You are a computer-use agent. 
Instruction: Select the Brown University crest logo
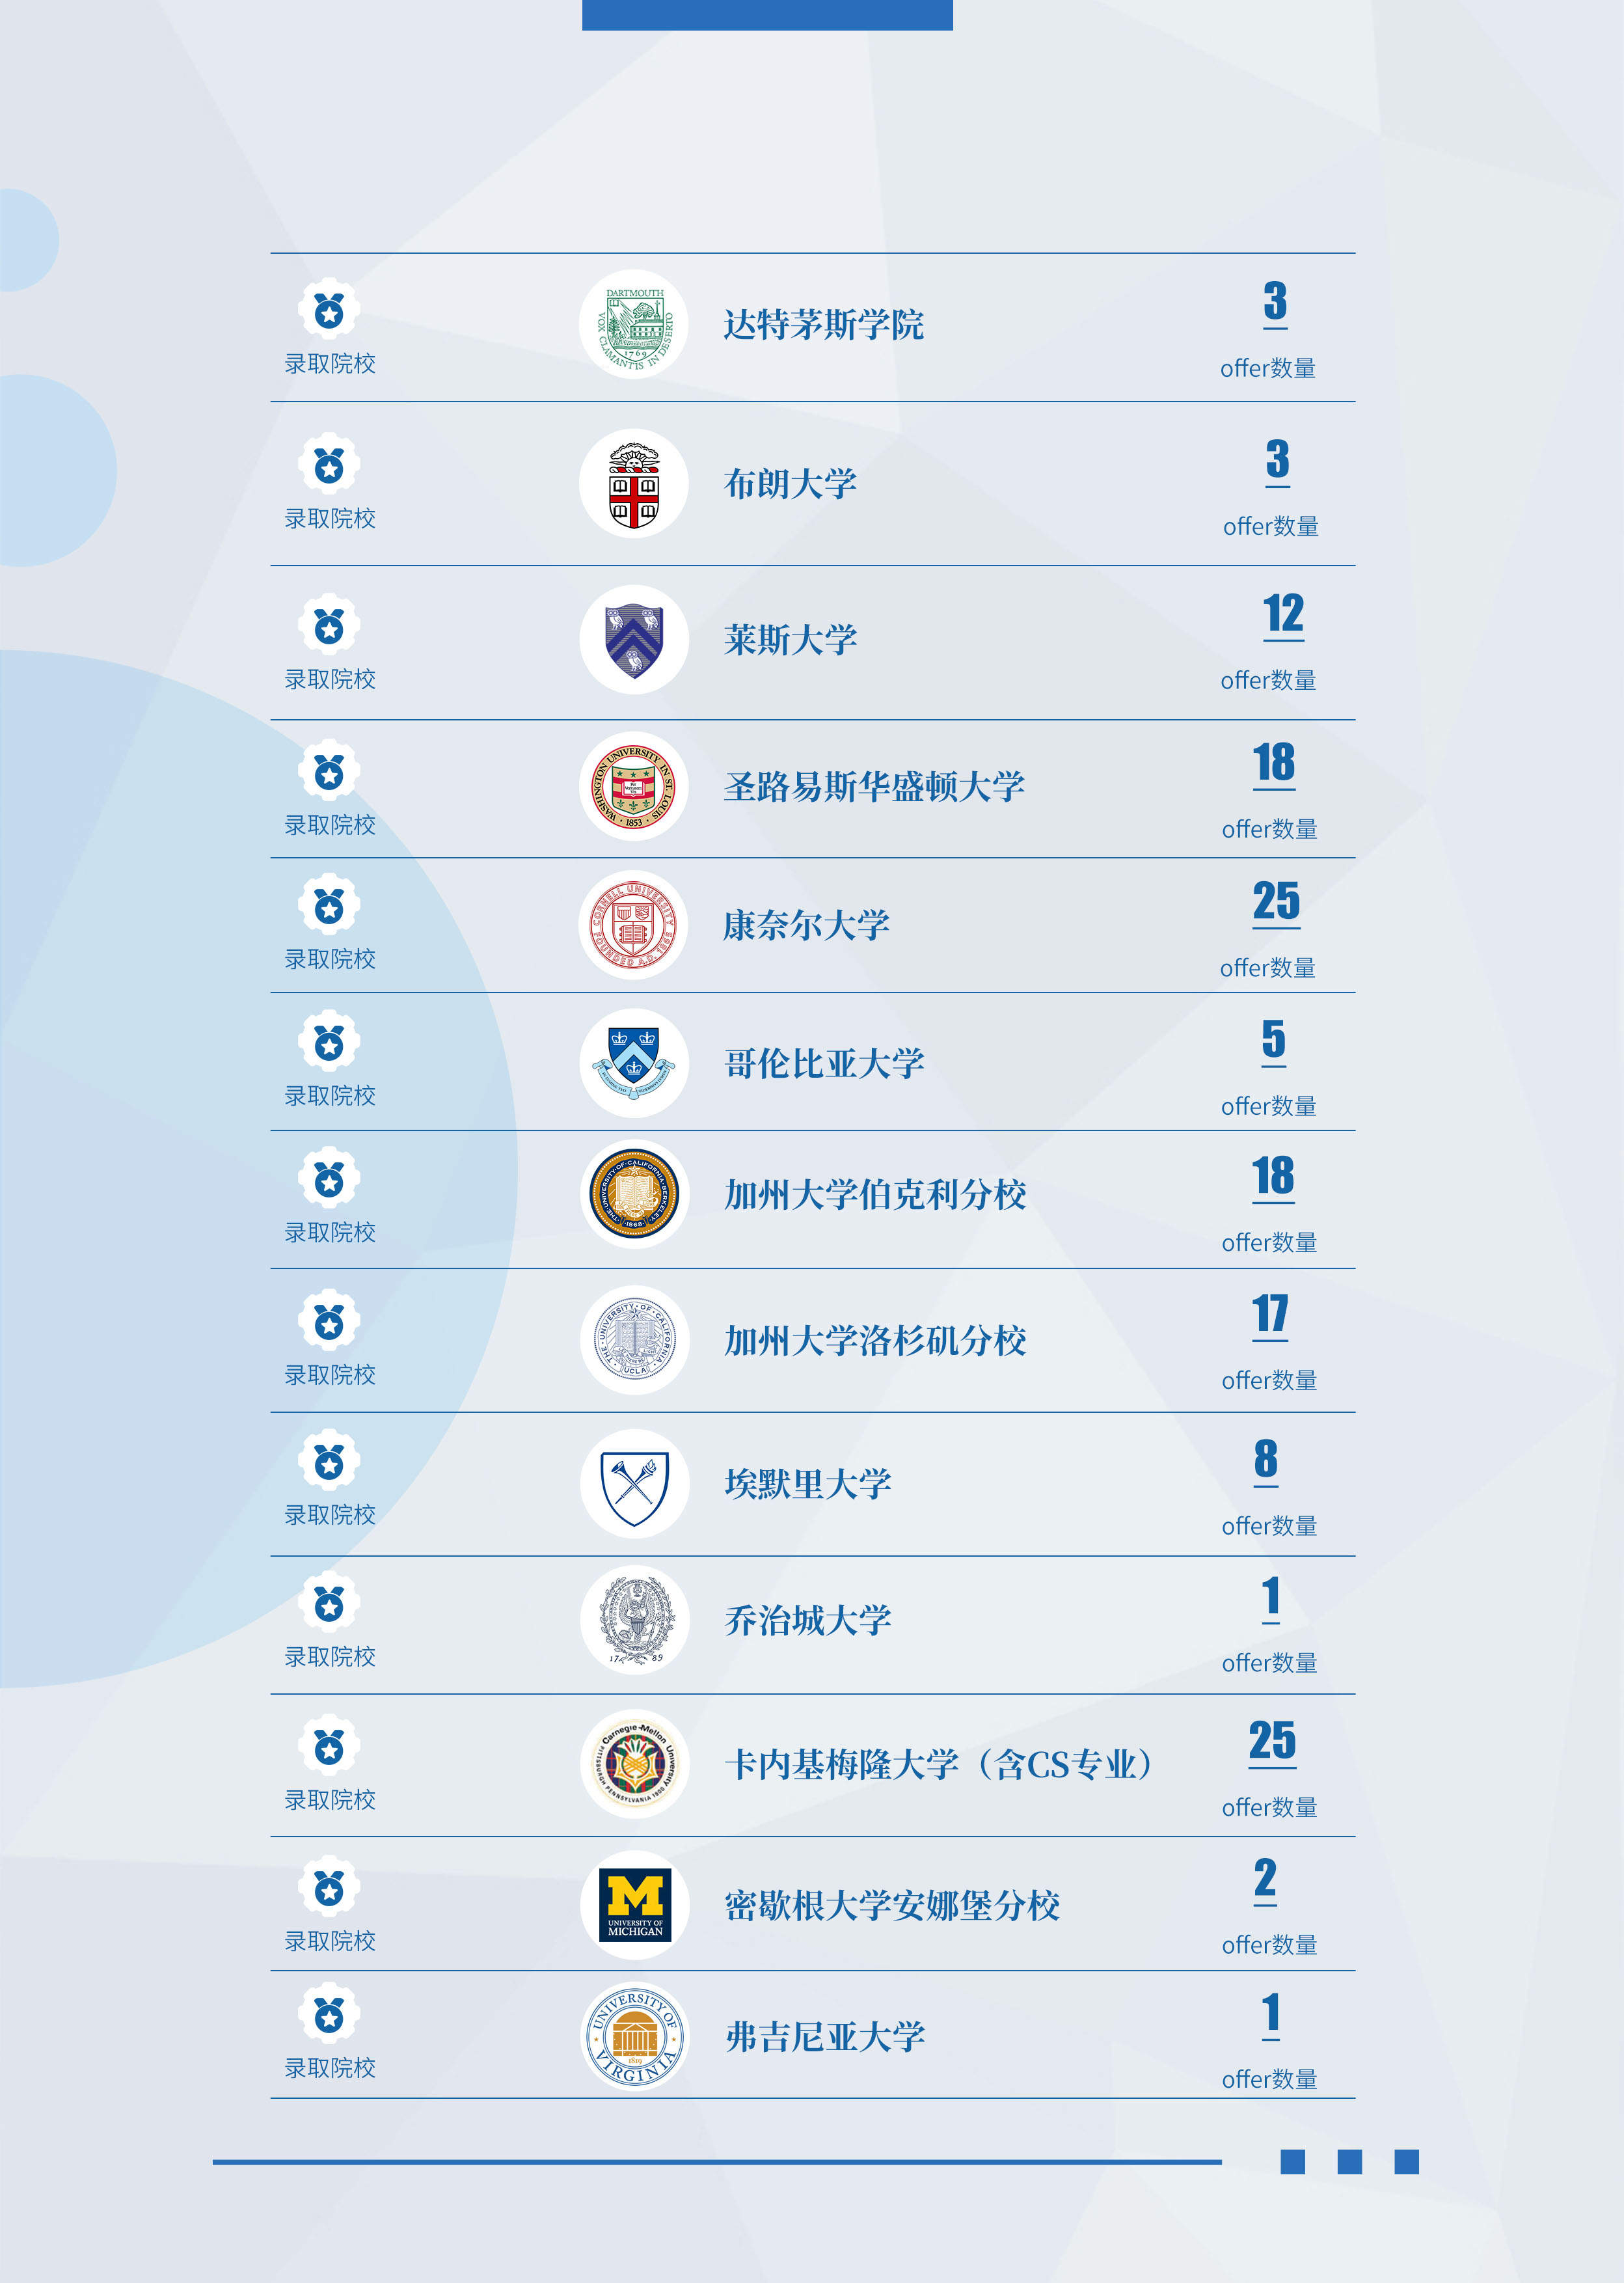[x=634, y=484]
